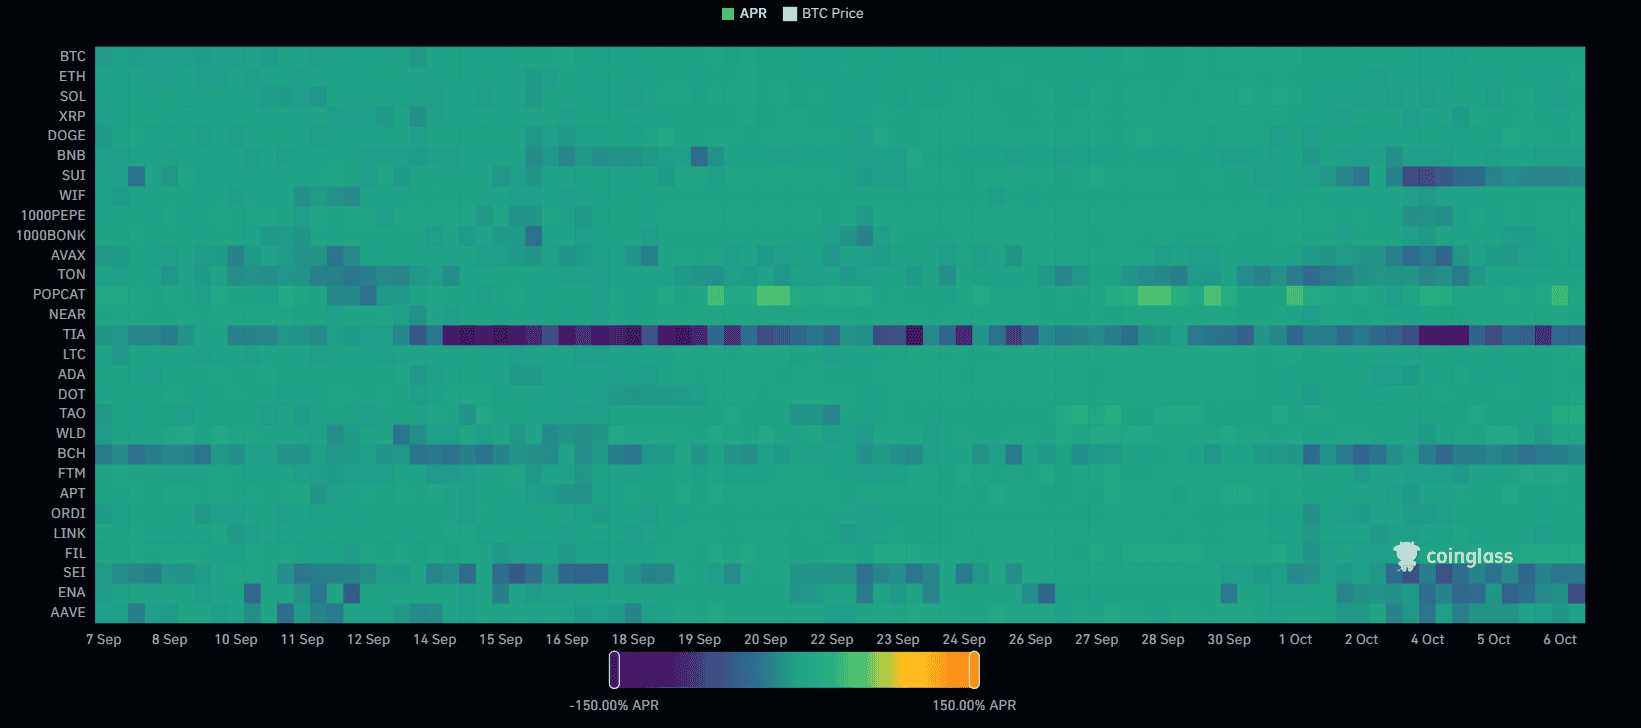
Task: Click the AVAX row label
Action: coord(69,255)
